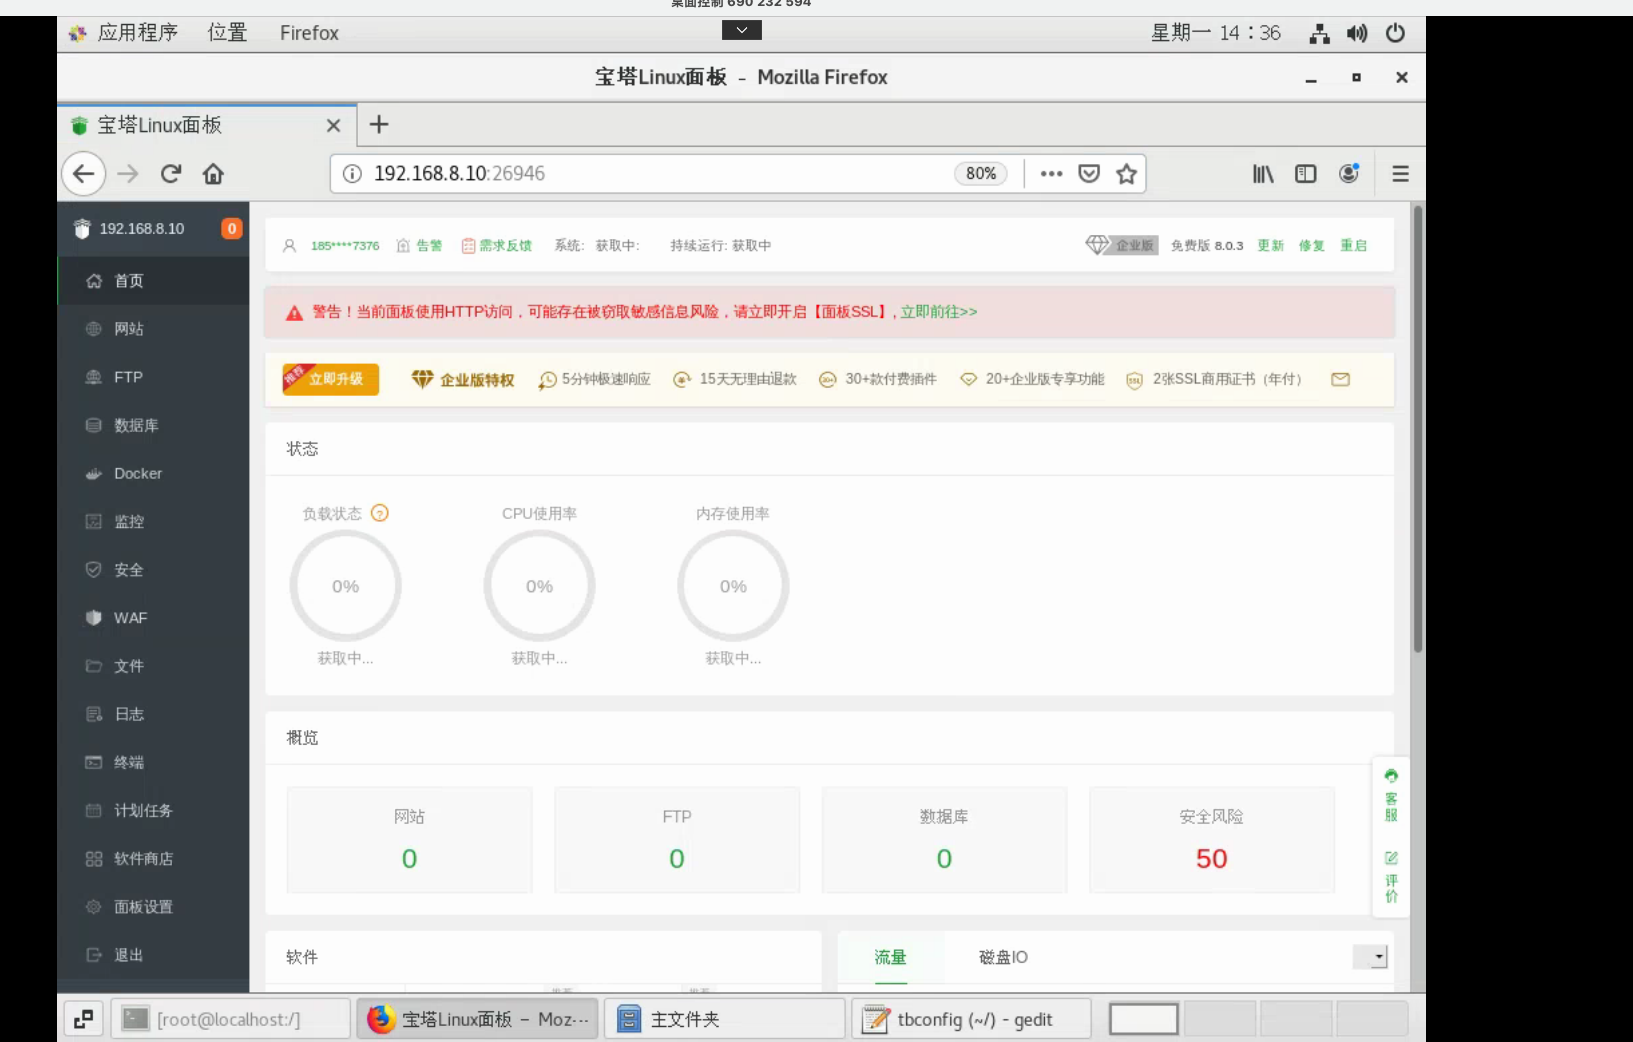Screen dimensions: 1633x1042
Task: Click the 80% zoom level indicator
Action: coord(981,174)
